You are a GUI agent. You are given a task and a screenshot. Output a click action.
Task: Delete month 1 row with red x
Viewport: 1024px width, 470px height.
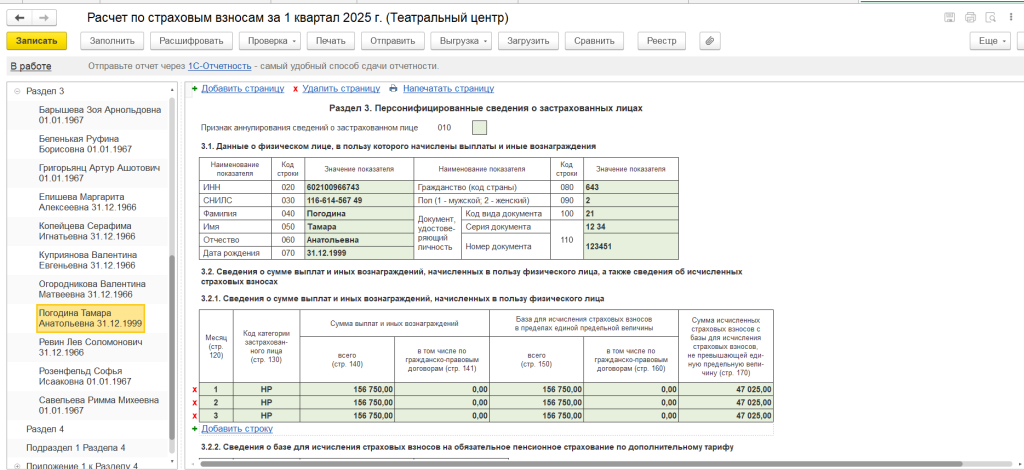point(194,390)
